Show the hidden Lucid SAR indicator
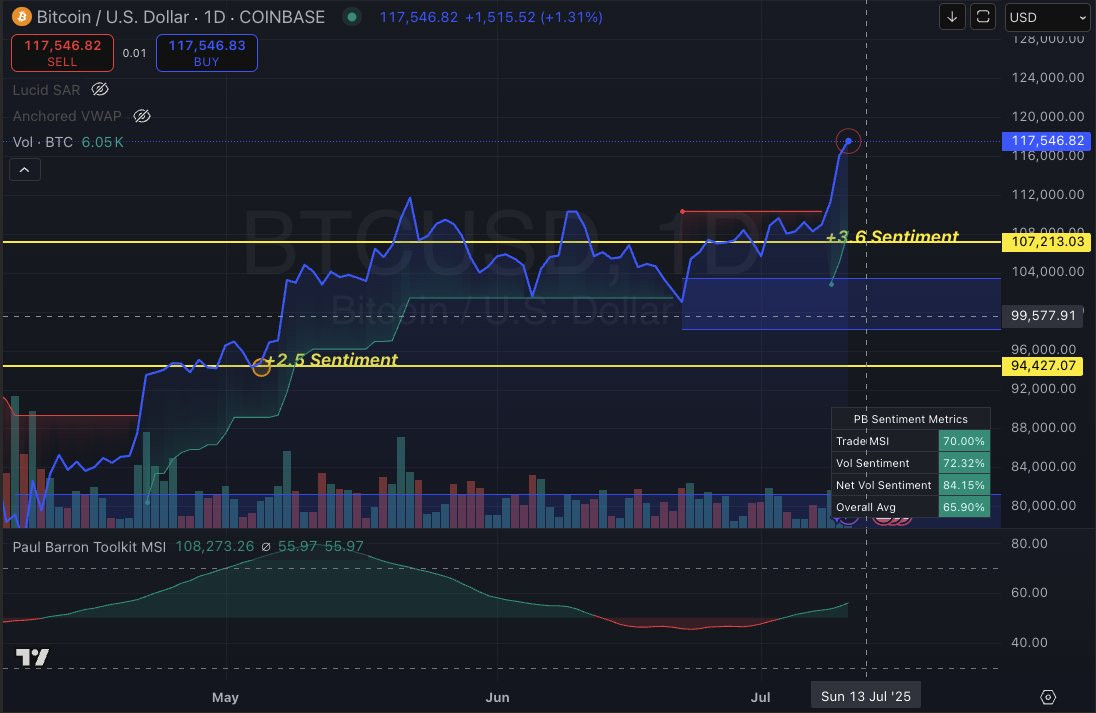Viewport: 1096px width, 713px height. pyautogui.click(x=100, y=89)
